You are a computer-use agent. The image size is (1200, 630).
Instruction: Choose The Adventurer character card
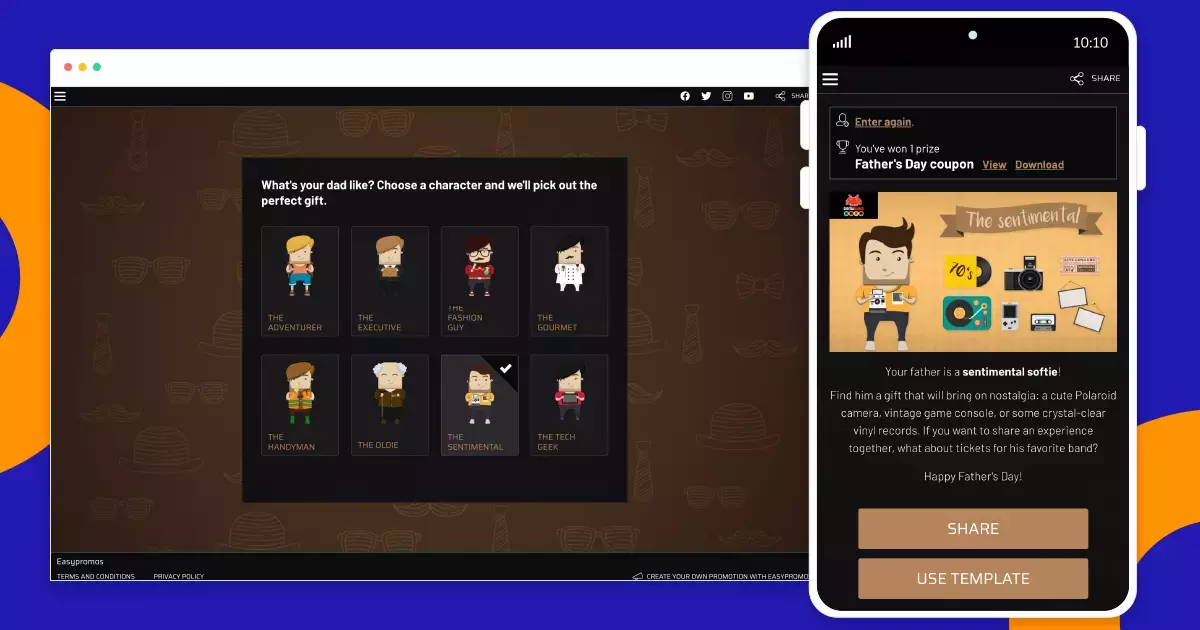(x=300, y=281)
